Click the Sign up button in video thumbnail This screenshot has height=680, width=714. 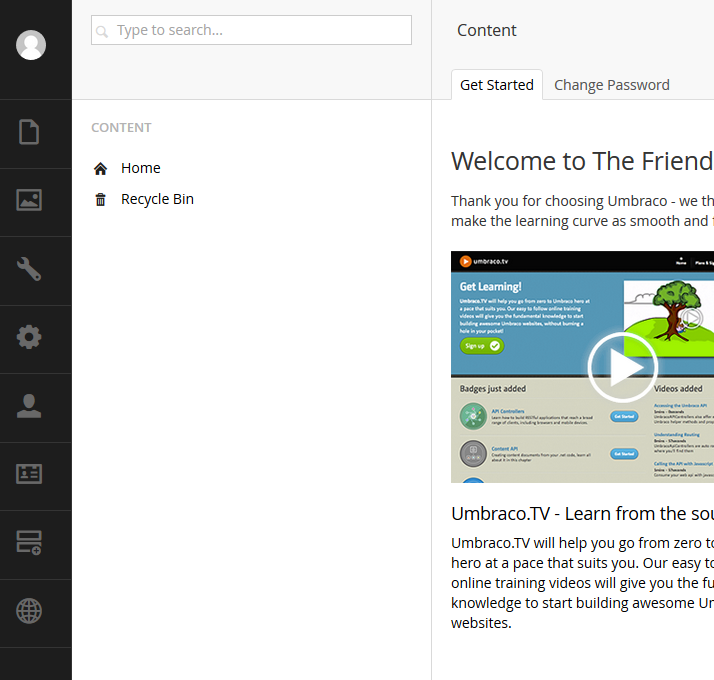(482, 346)
